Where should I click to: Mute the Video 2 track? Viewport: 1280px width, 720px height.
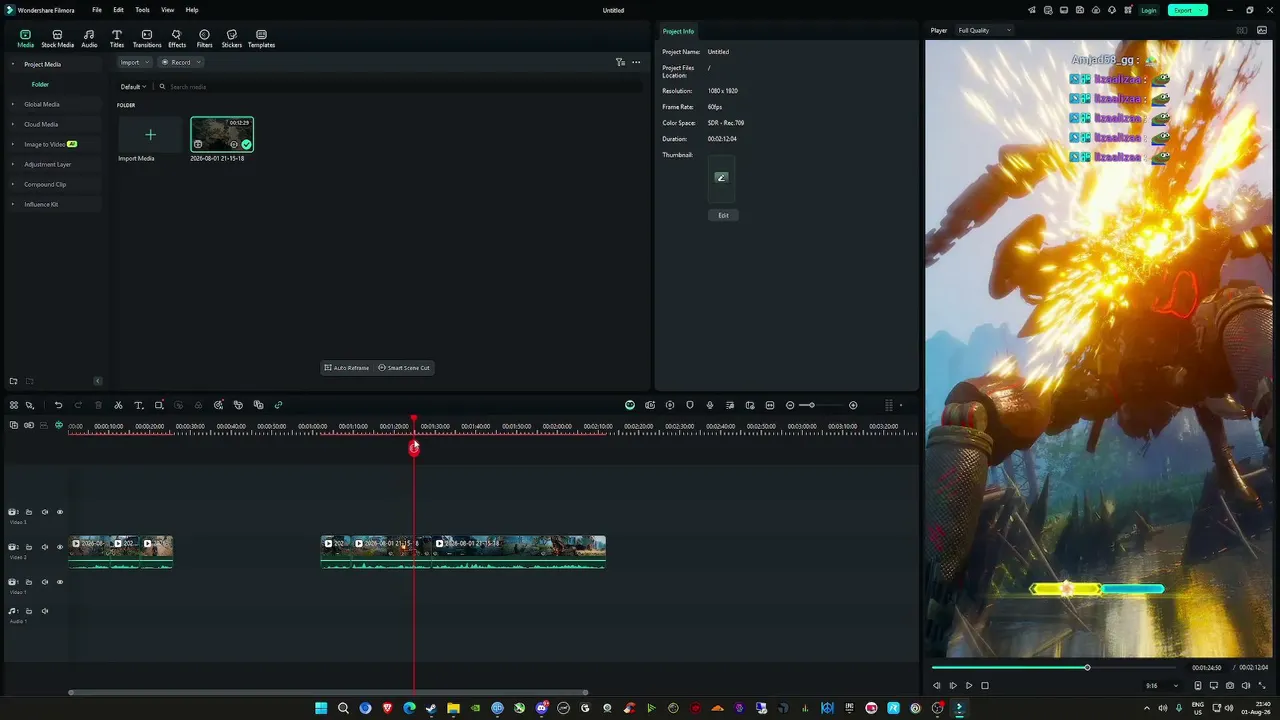click(45, 547)
